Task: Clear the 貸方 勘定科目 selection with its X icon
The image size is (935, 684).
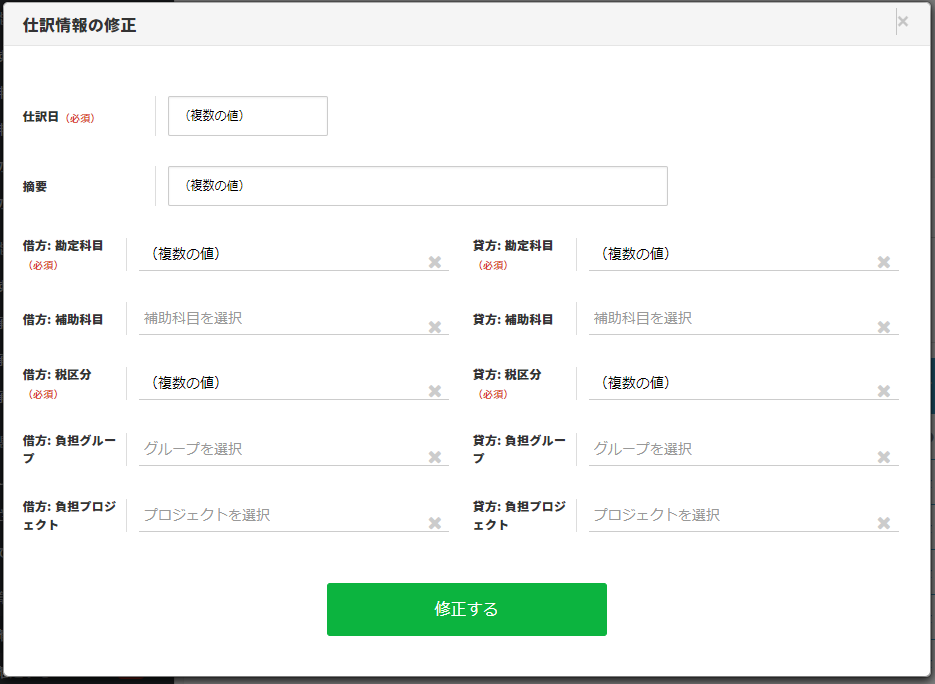Action: pyautogui.click(x=884, y=262)
